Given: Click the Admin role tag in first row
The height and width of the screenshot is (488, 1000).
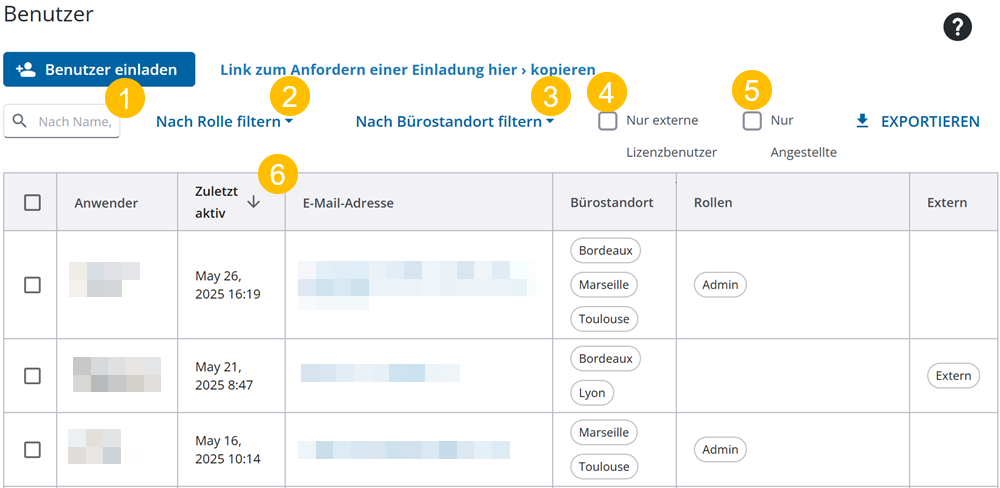Looking at the screenshot, I should point(720,285).
